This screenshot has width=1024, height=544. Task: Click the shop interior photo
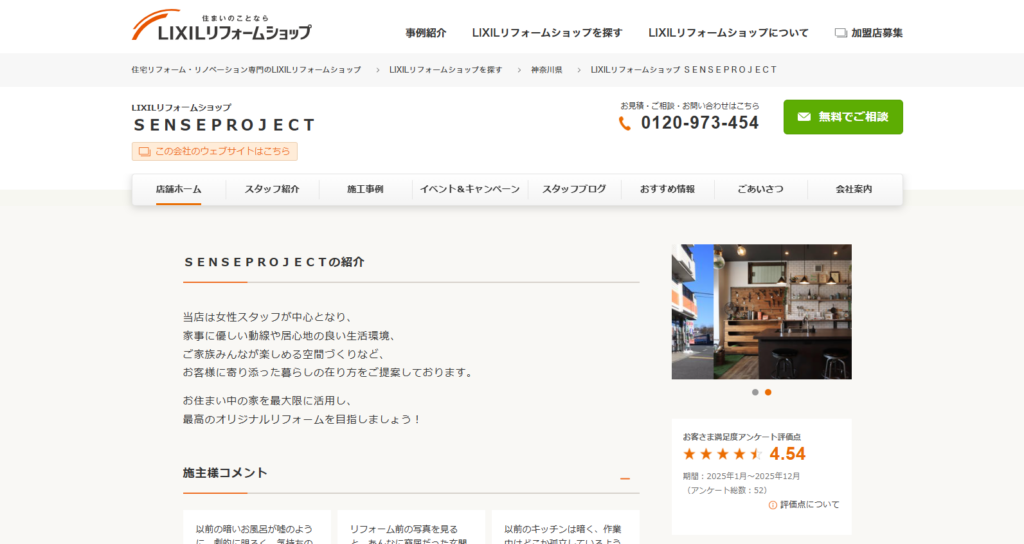point(761,312)
